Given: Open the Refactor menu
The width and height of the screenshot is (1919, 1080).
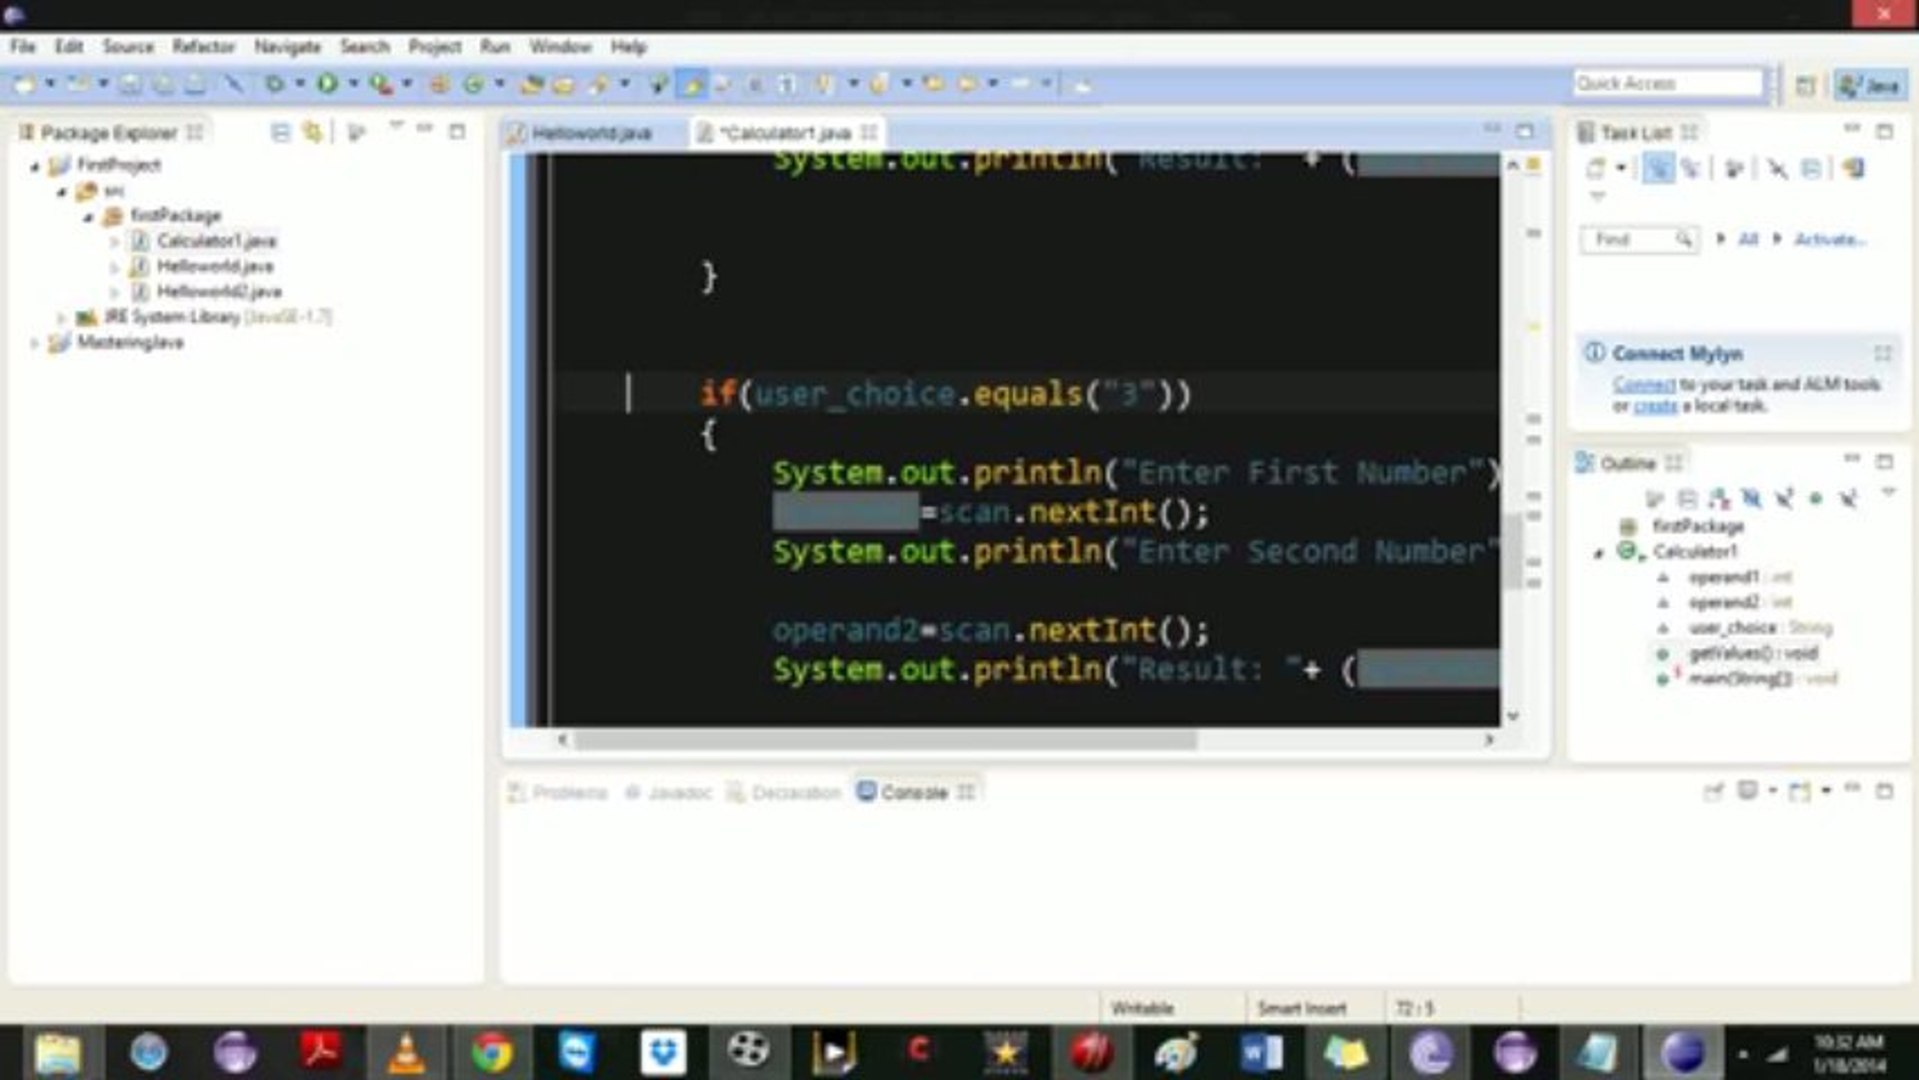Looking at the screenshot, I should point(203,47).
